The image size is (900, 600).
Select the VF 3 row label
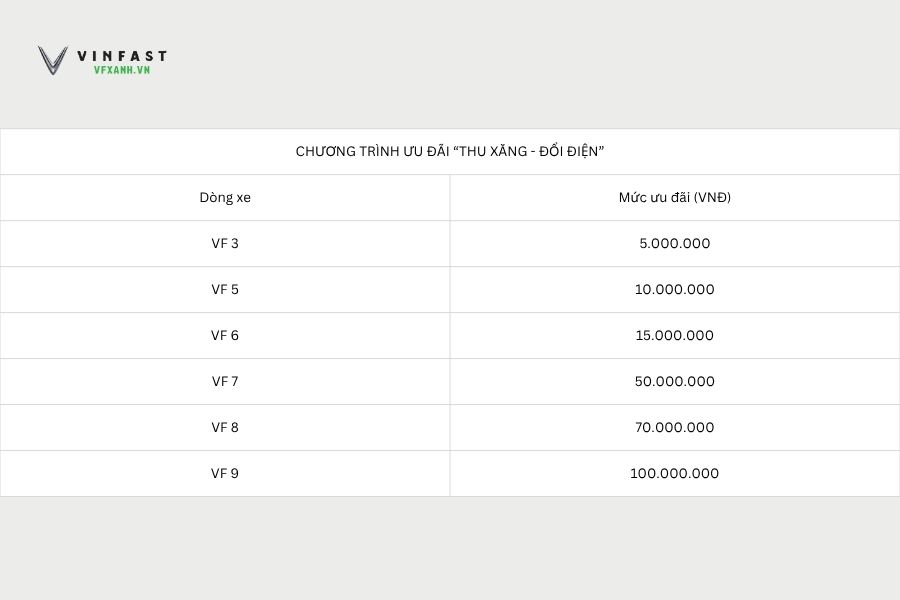(225, 243)
